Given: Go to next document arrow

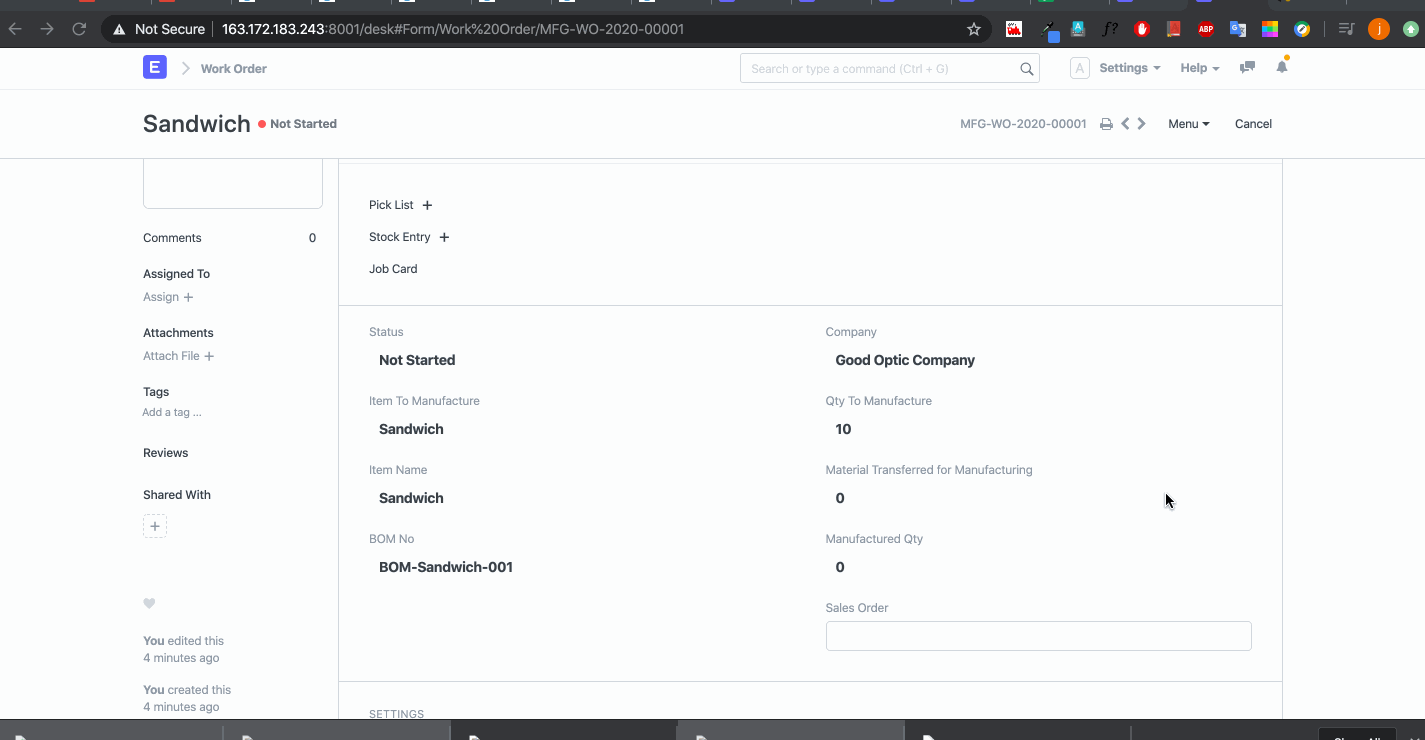Looking at the screenshot, I should tap(1141, 124).
